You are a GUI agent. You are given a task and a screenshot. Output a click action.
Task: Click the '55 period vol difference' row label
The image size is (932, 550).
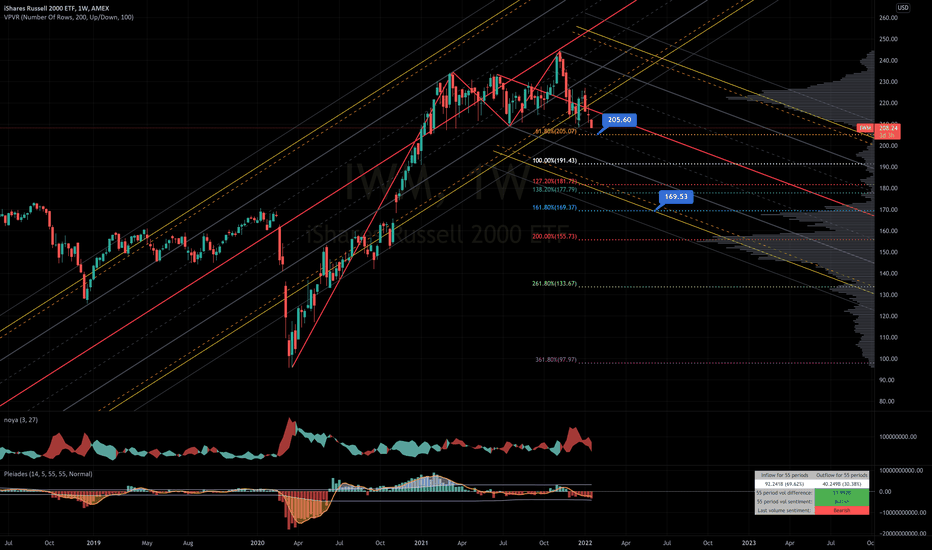(785, 493)
